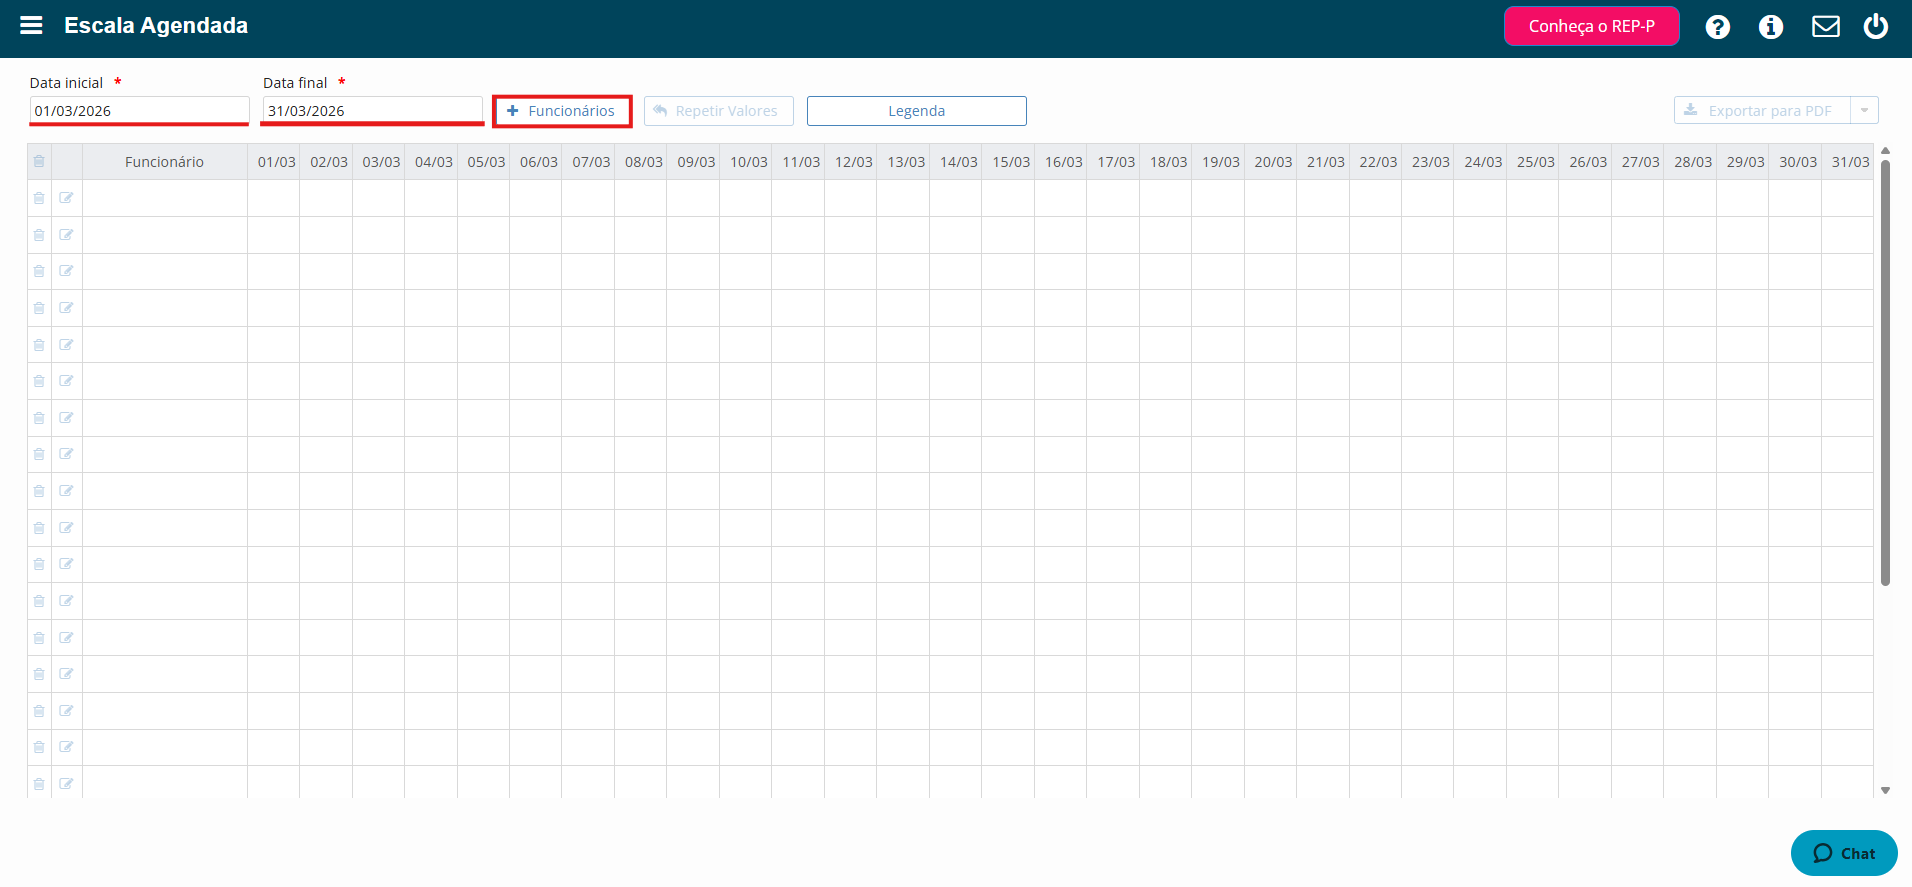Click the scrollbar down arrow
This screenshot has width=1912, height=887.
(1885, 790)
